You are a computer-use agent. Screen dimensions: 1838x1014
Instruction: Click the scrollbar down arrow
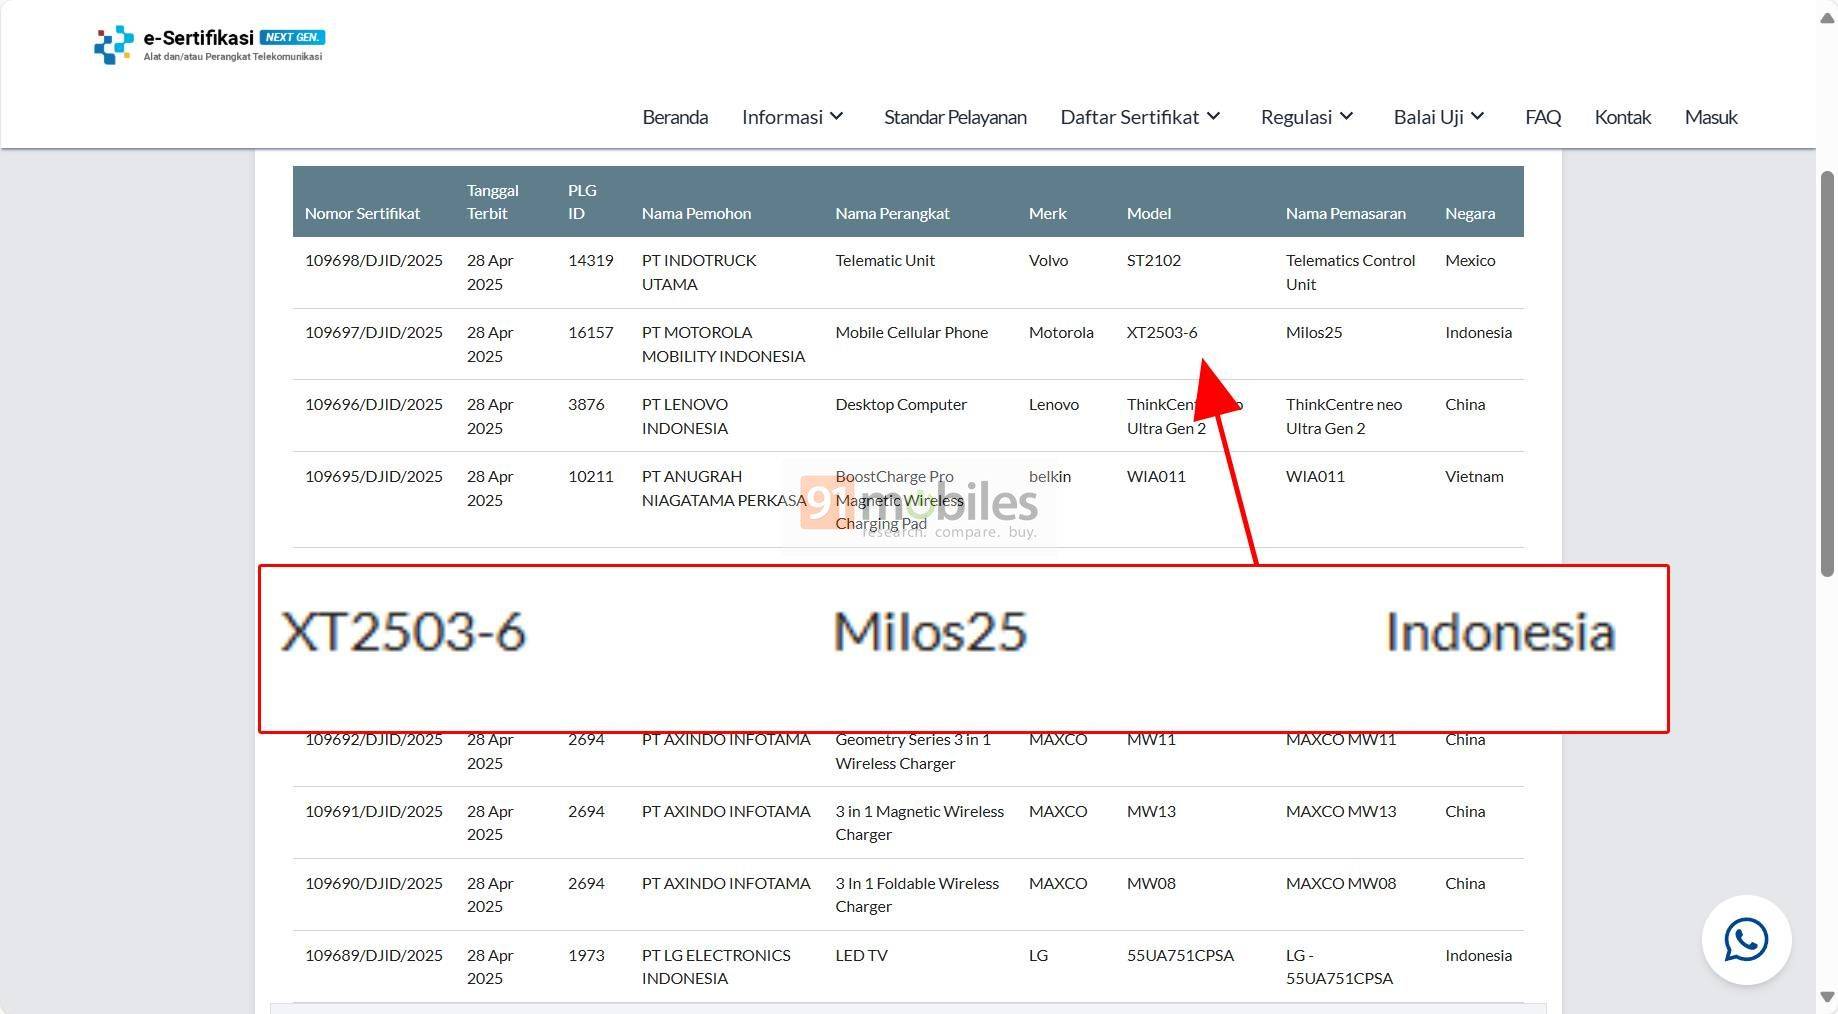pos(1827,996)
